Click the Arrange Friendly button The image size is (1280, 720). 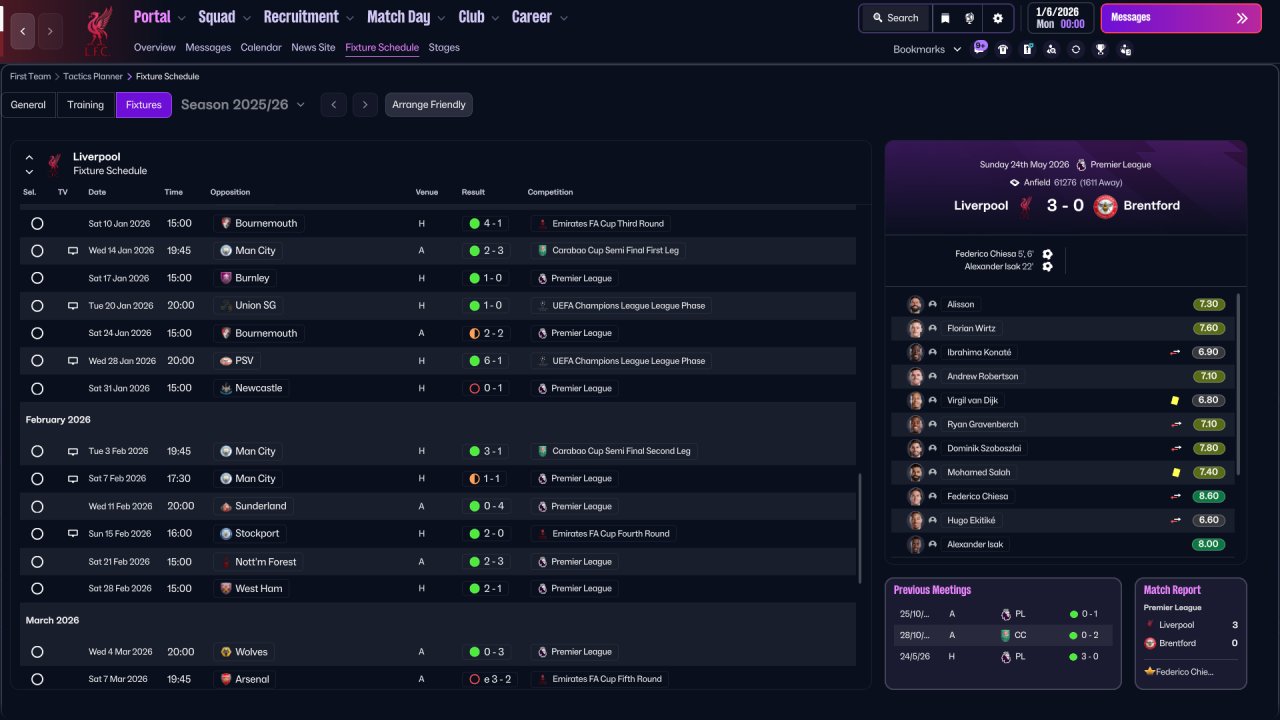(429, 105)
